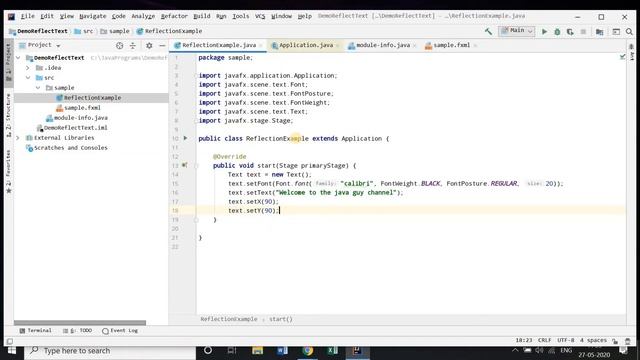Viewport: 640px width, 360px height.
Task: Click the UTF-8 encoding indicator
Action: [565, 340]
